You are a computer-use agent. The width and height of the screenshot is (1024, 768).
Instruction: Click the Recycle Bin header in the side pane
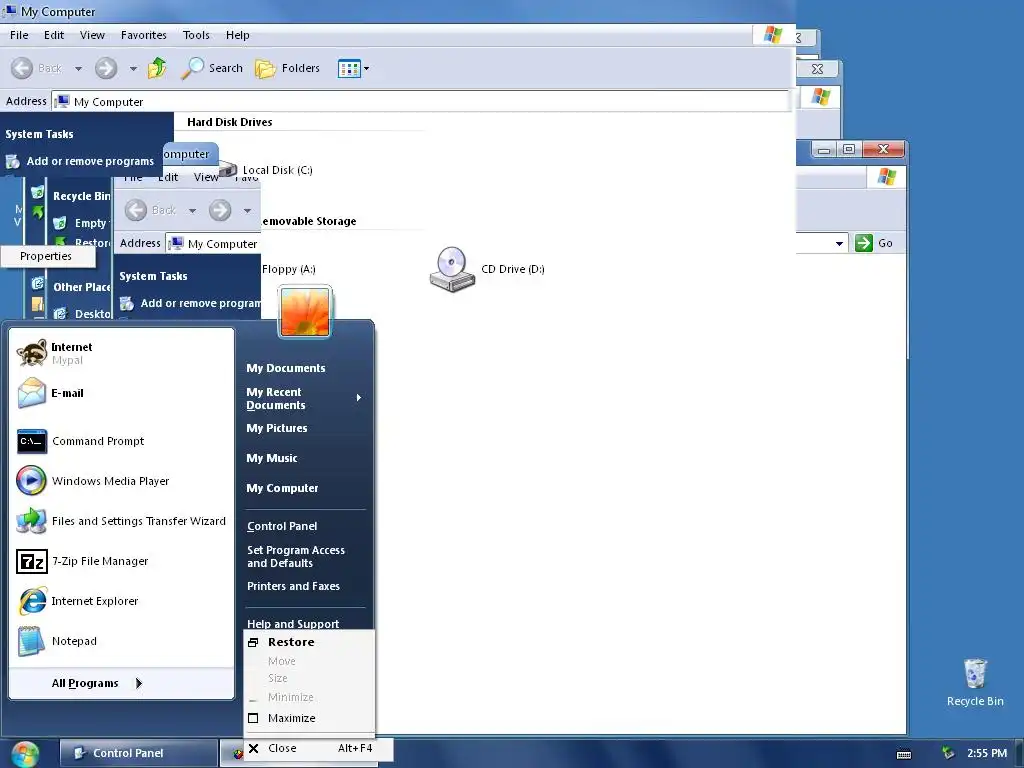pyautogui.click(x=81, y=196)
